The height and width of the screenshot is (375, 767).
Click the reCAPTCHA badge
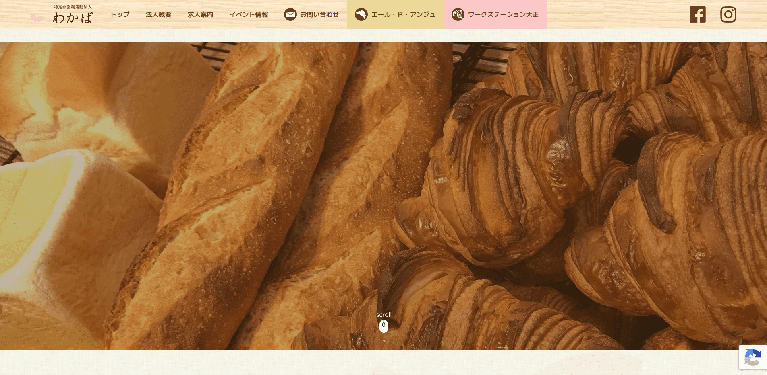[753, 357]
